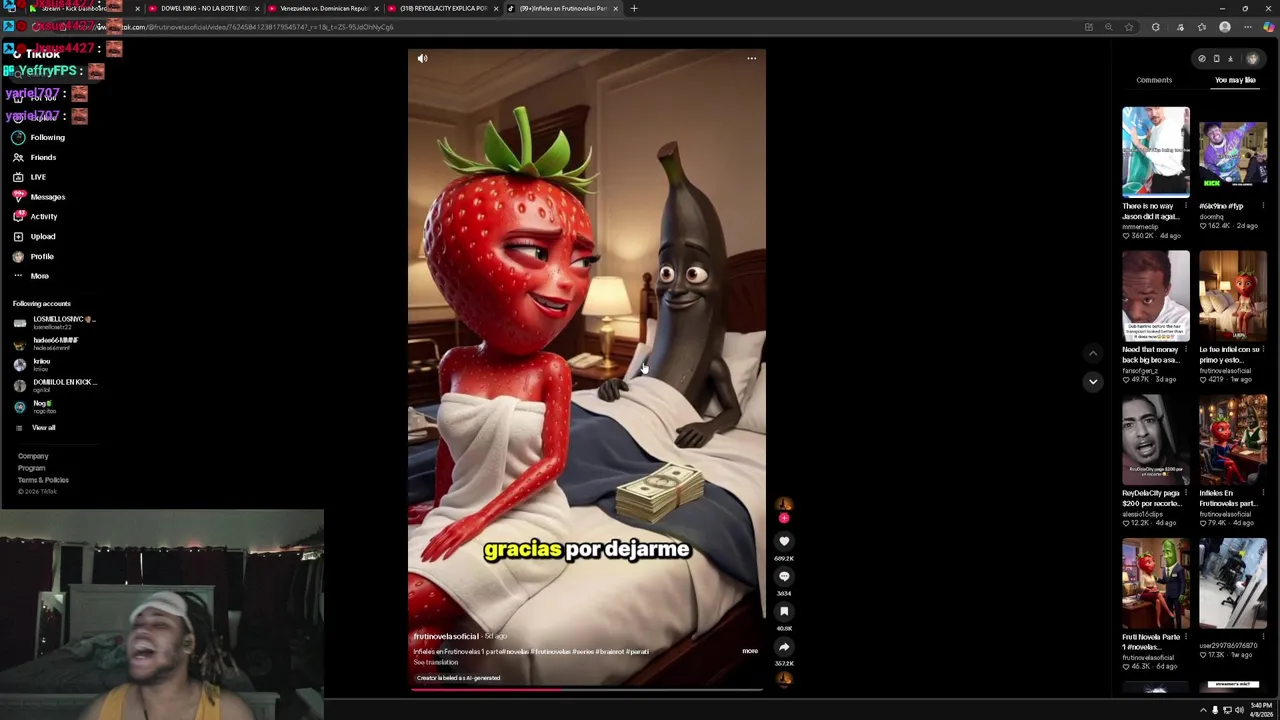This screenshot has width=1280, height=720.
Task: Open LIVE in the TikTok sidebar
Action: pos(30,177)
